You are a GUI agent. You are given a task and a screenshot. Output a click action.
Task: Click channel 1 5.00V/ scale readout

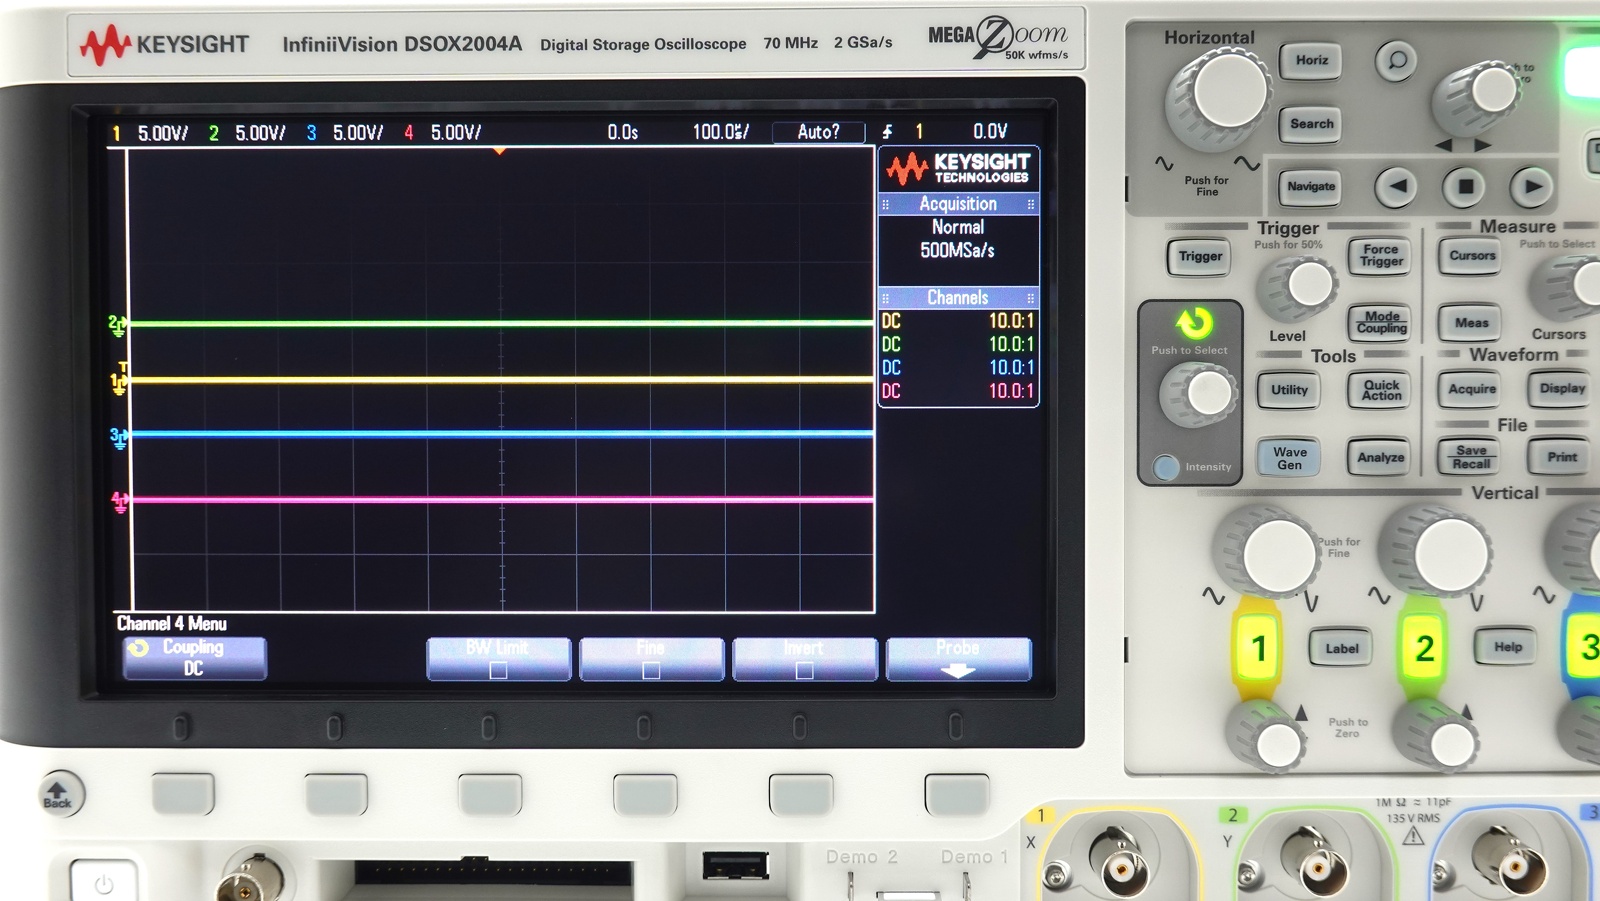[162, 133]
